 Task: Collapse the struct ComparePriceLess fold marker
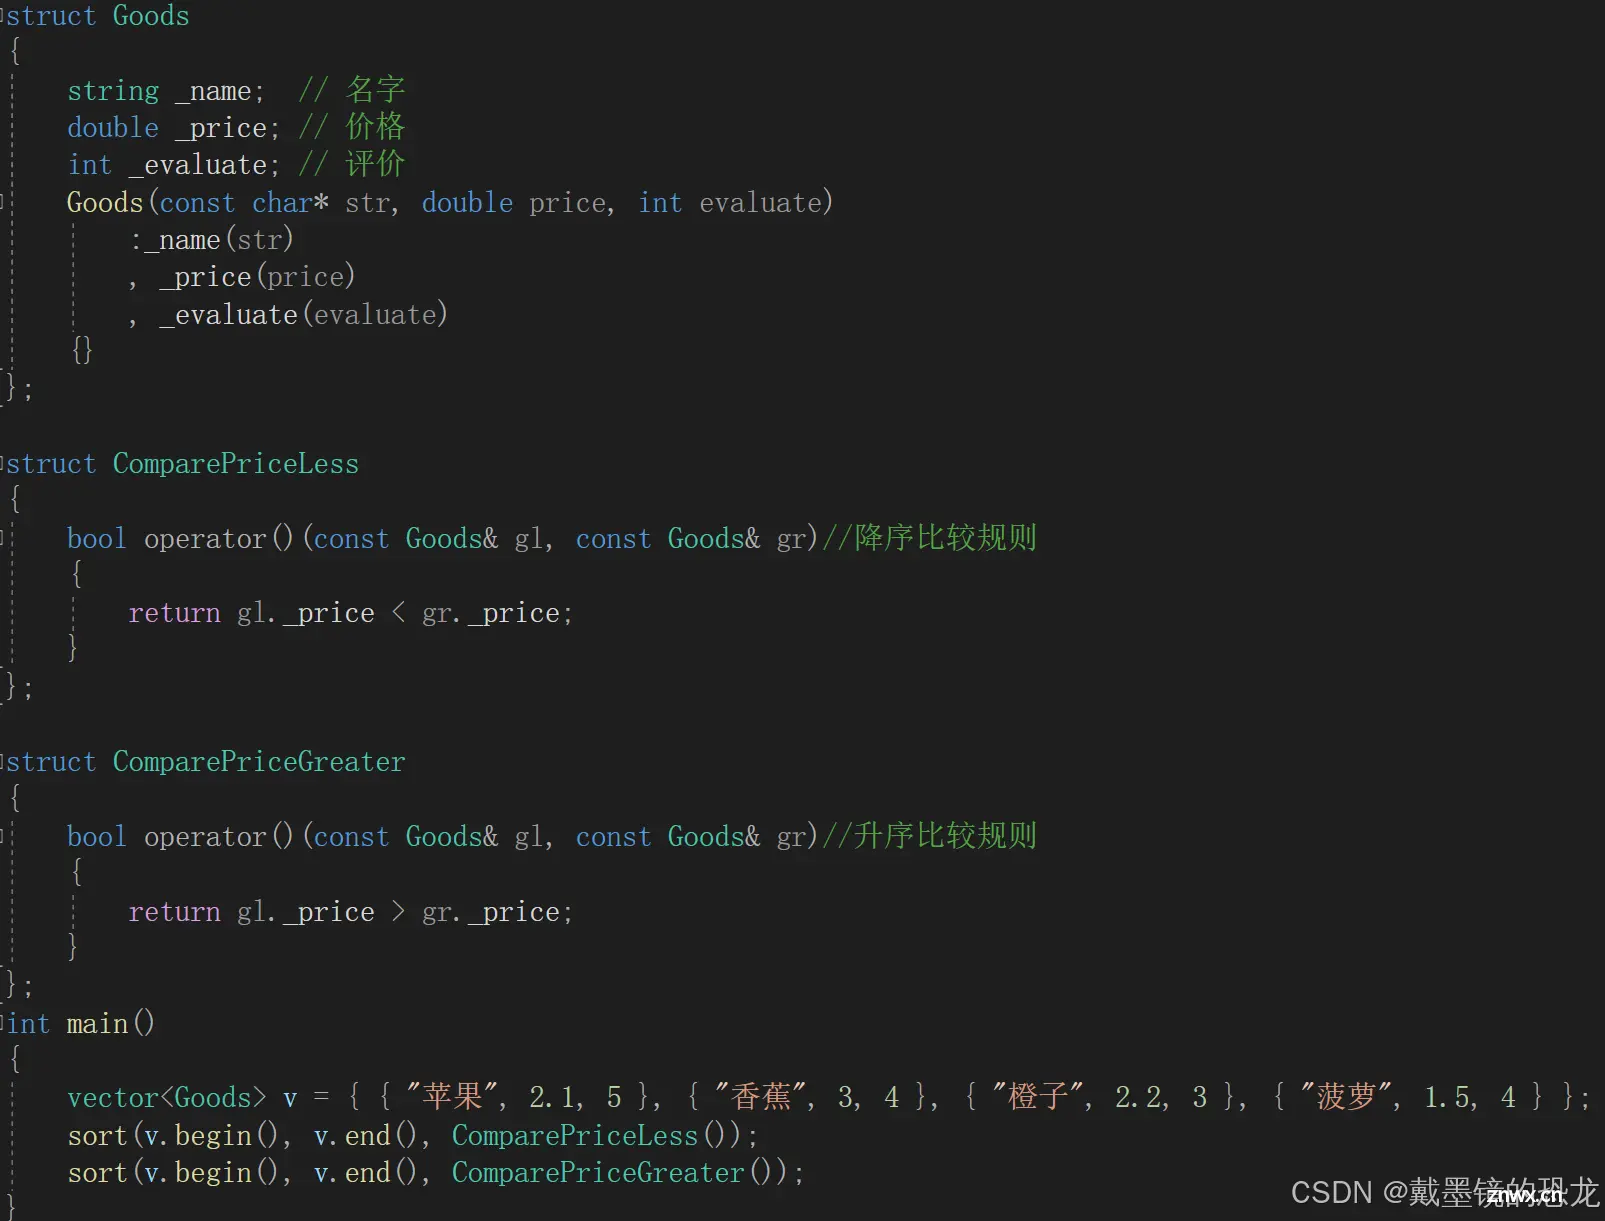pos(3,464)
